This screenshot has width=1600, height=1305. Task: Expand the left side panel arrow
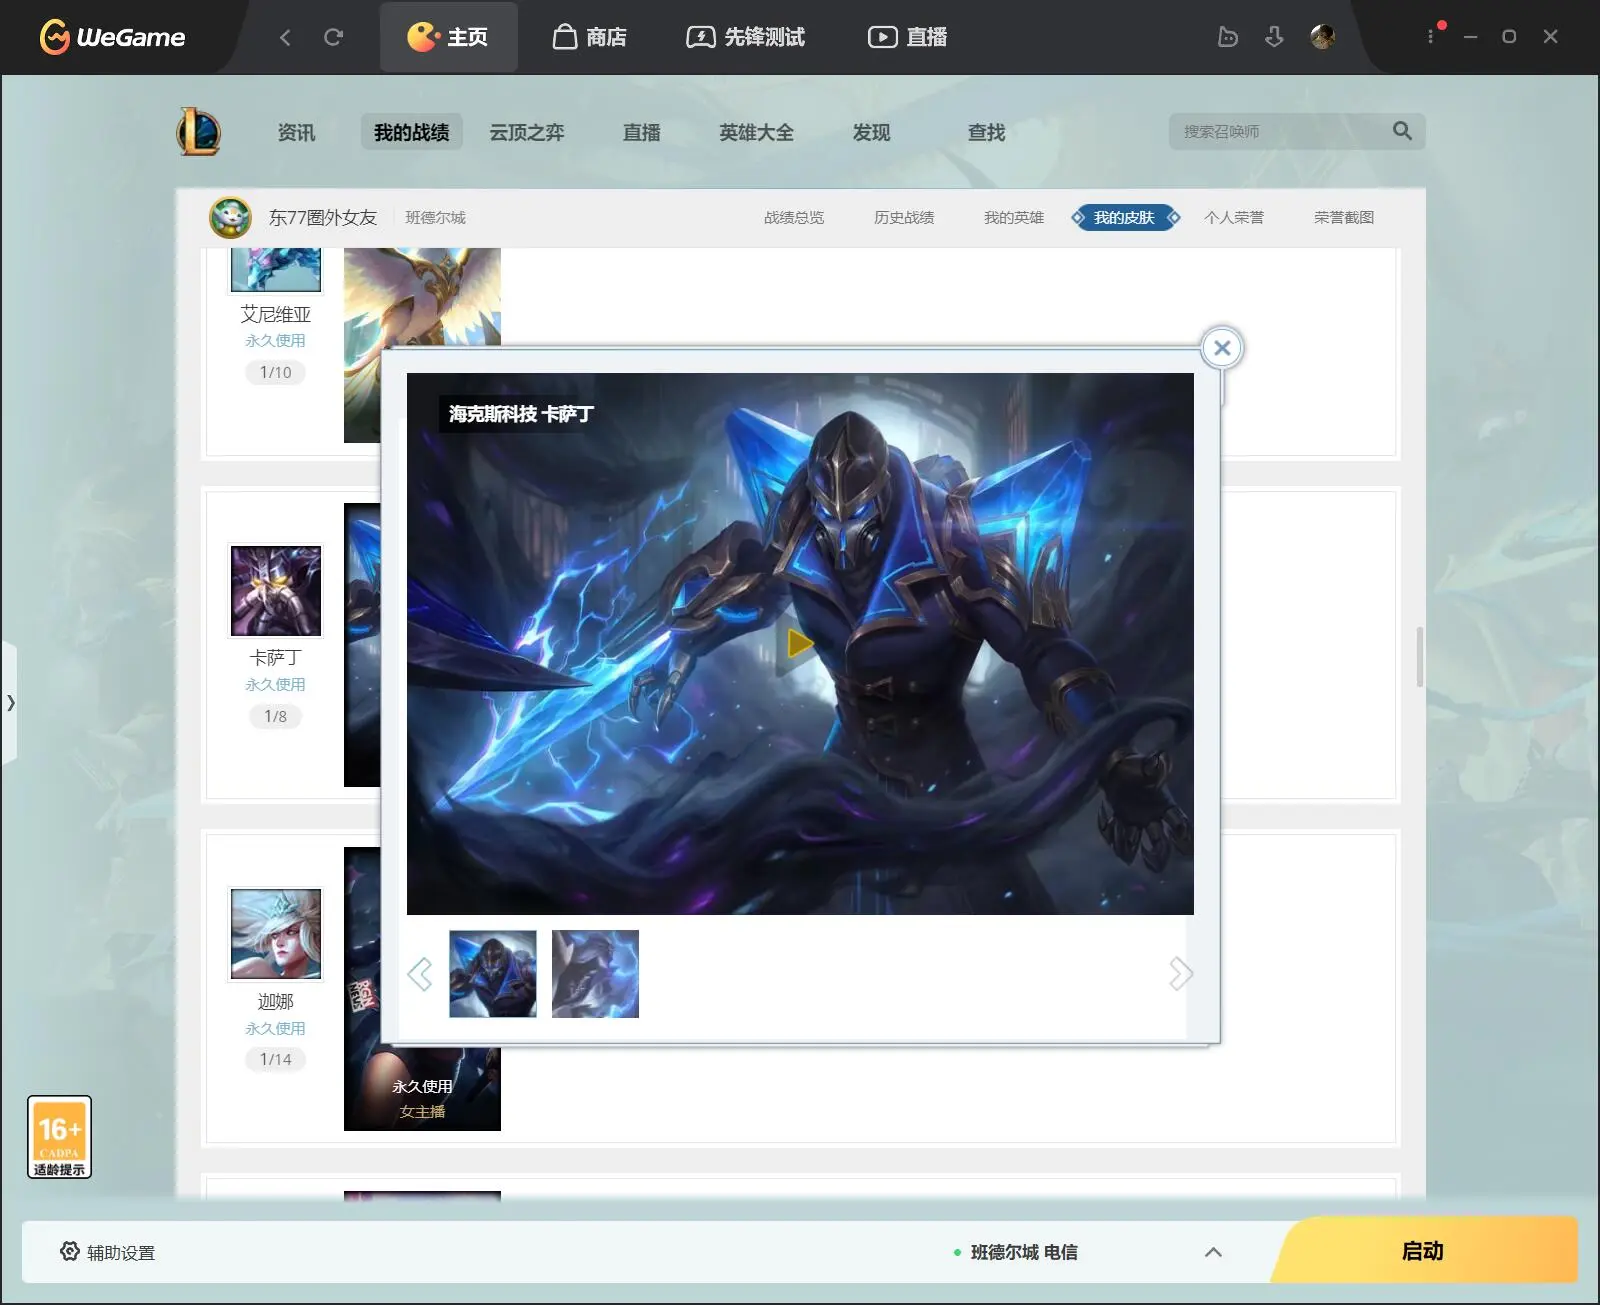[10, 703]
